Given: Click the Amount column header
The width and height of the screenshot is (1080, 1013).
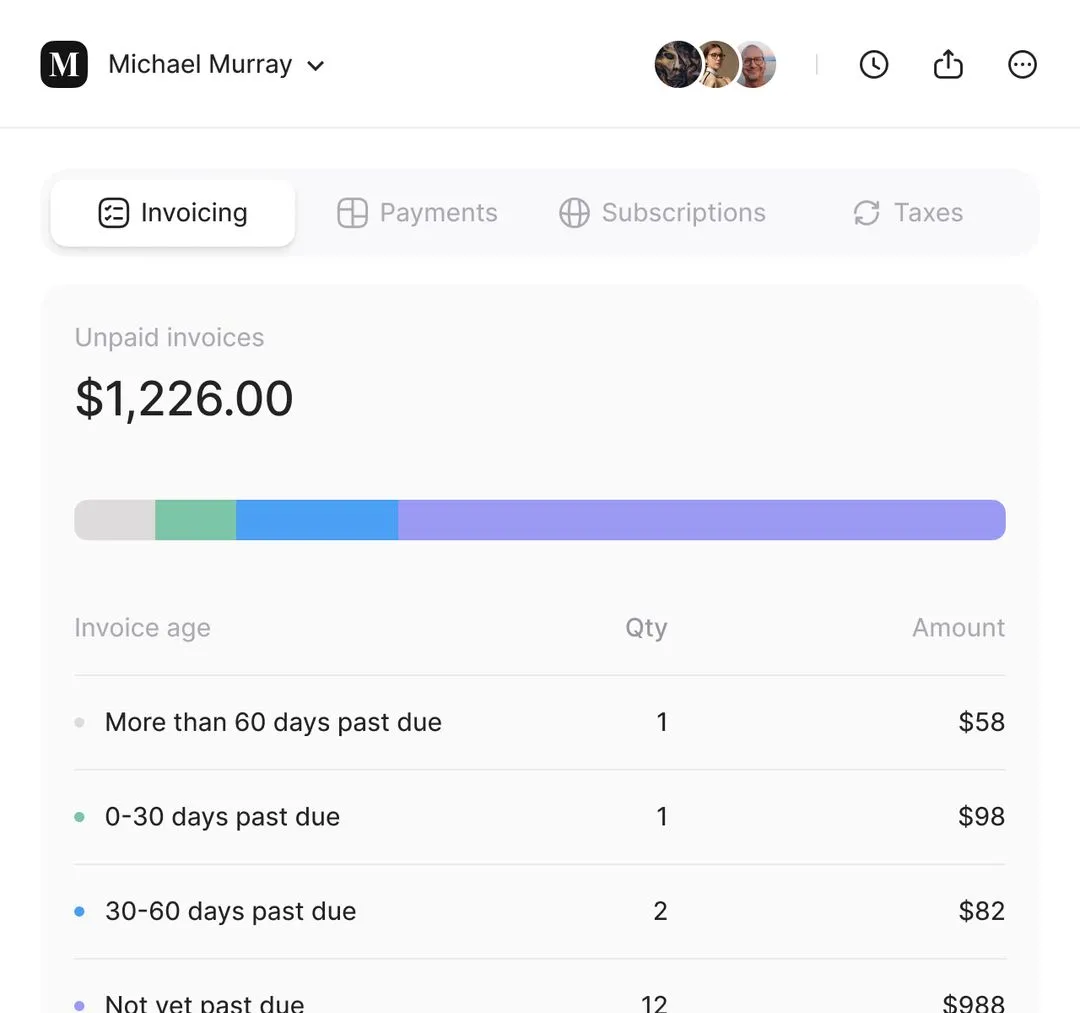Looking at the screenshot, I should [x=958, y=628].
